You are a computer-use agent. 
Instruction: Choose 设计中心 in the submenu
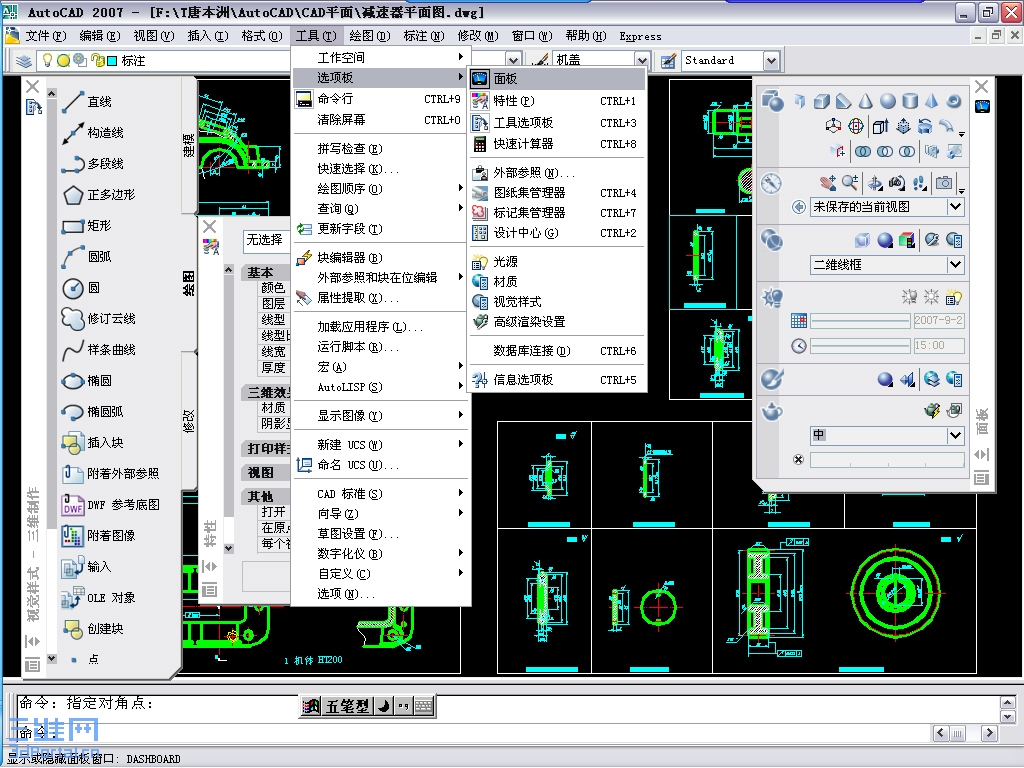(x=557, y=232)
